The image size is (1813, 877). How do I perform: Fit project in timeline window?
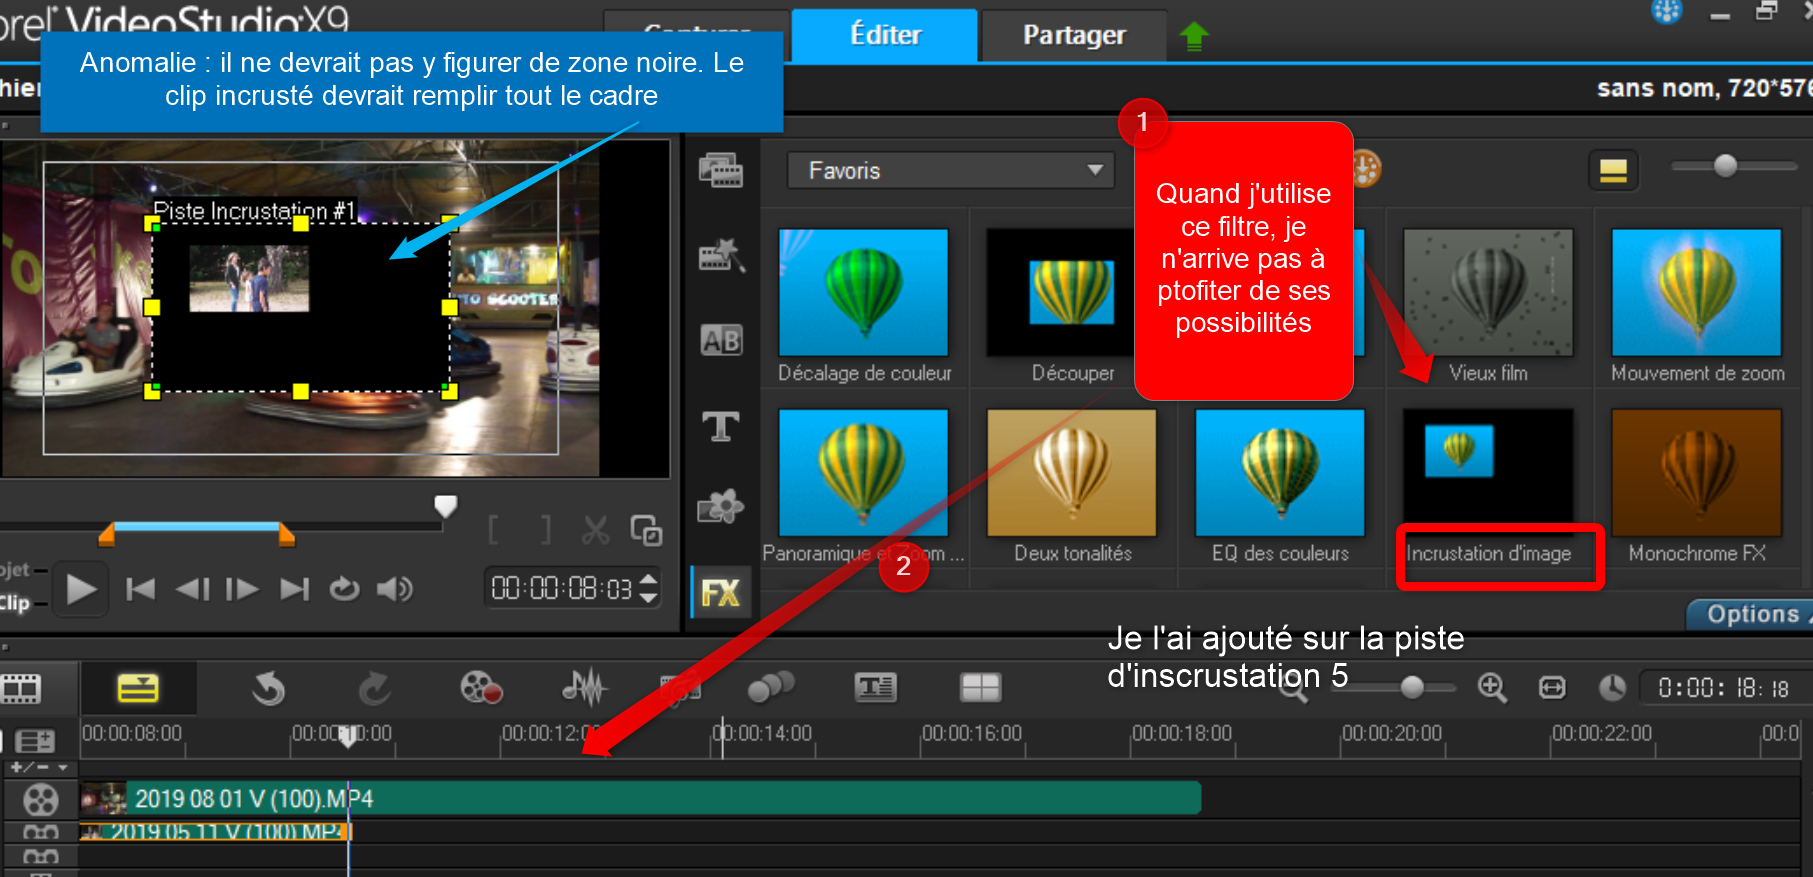coord(1552,688)
